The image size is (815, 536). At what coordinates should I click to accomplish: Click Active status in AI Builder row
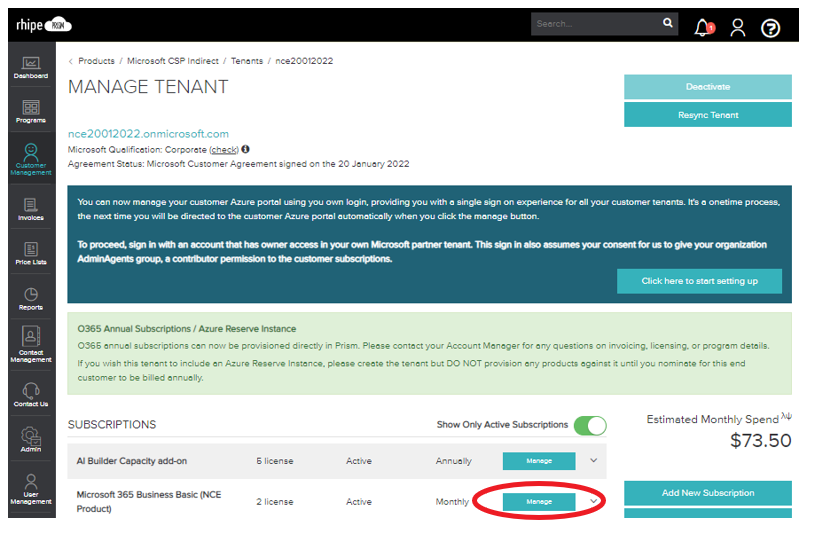click(359, 461)
